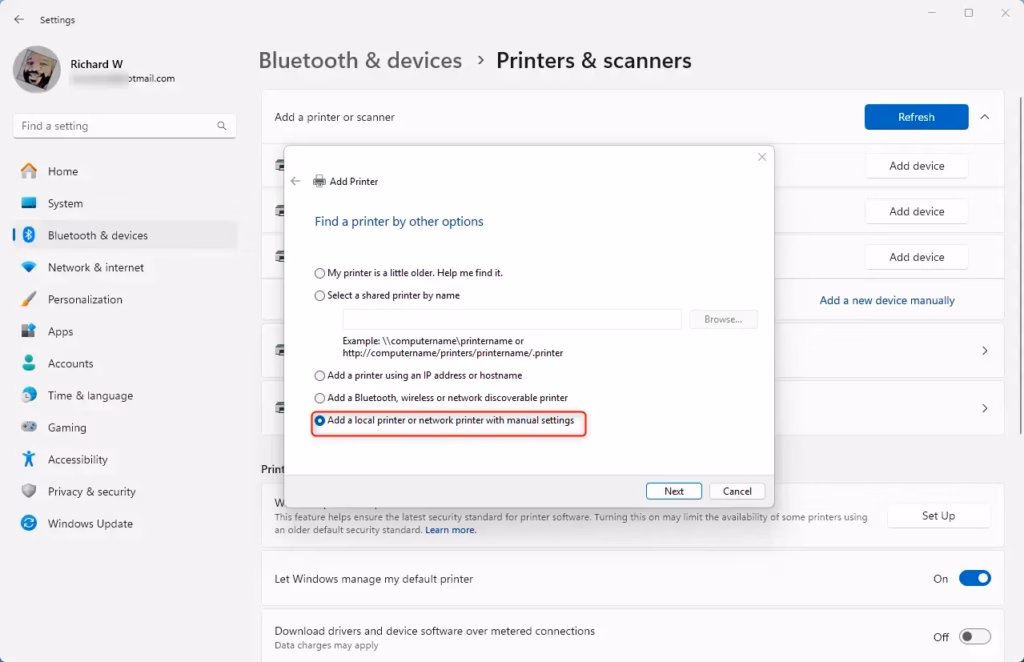
Task: Click the search magnifier icon
Action: (222, 126)
